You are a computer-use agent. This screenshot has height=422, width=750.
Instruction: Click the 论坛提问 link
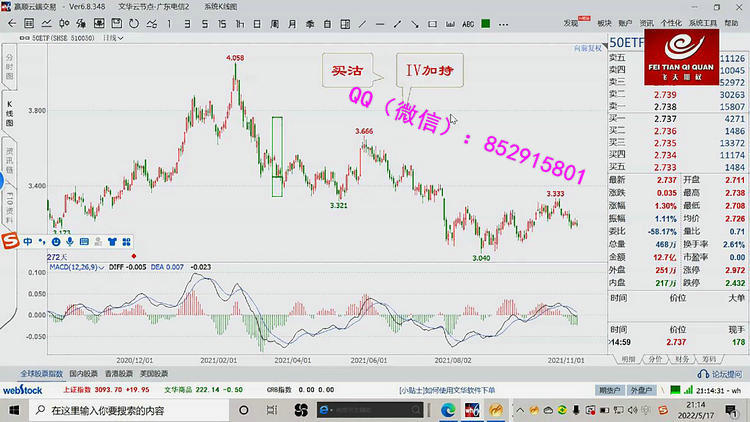click(725, 373)
